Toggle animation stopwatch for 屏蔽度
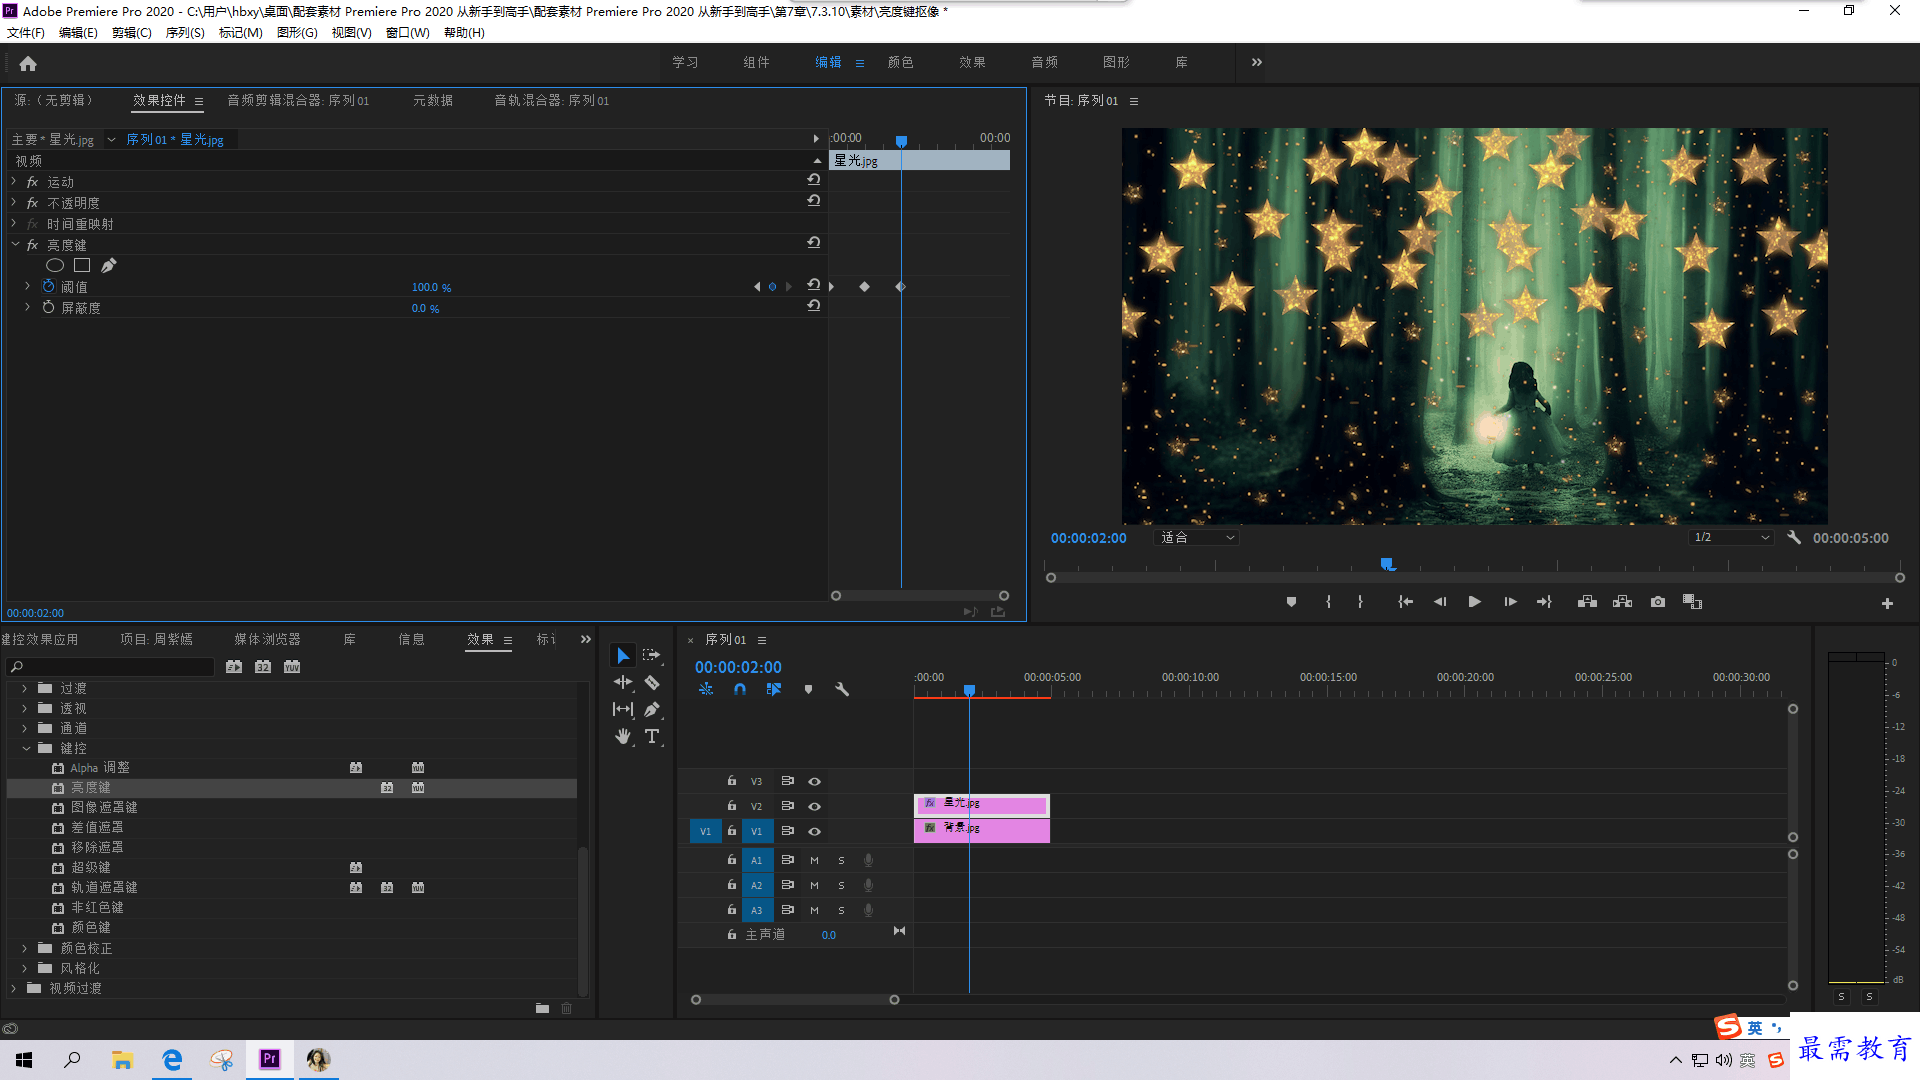 point(48,308)
